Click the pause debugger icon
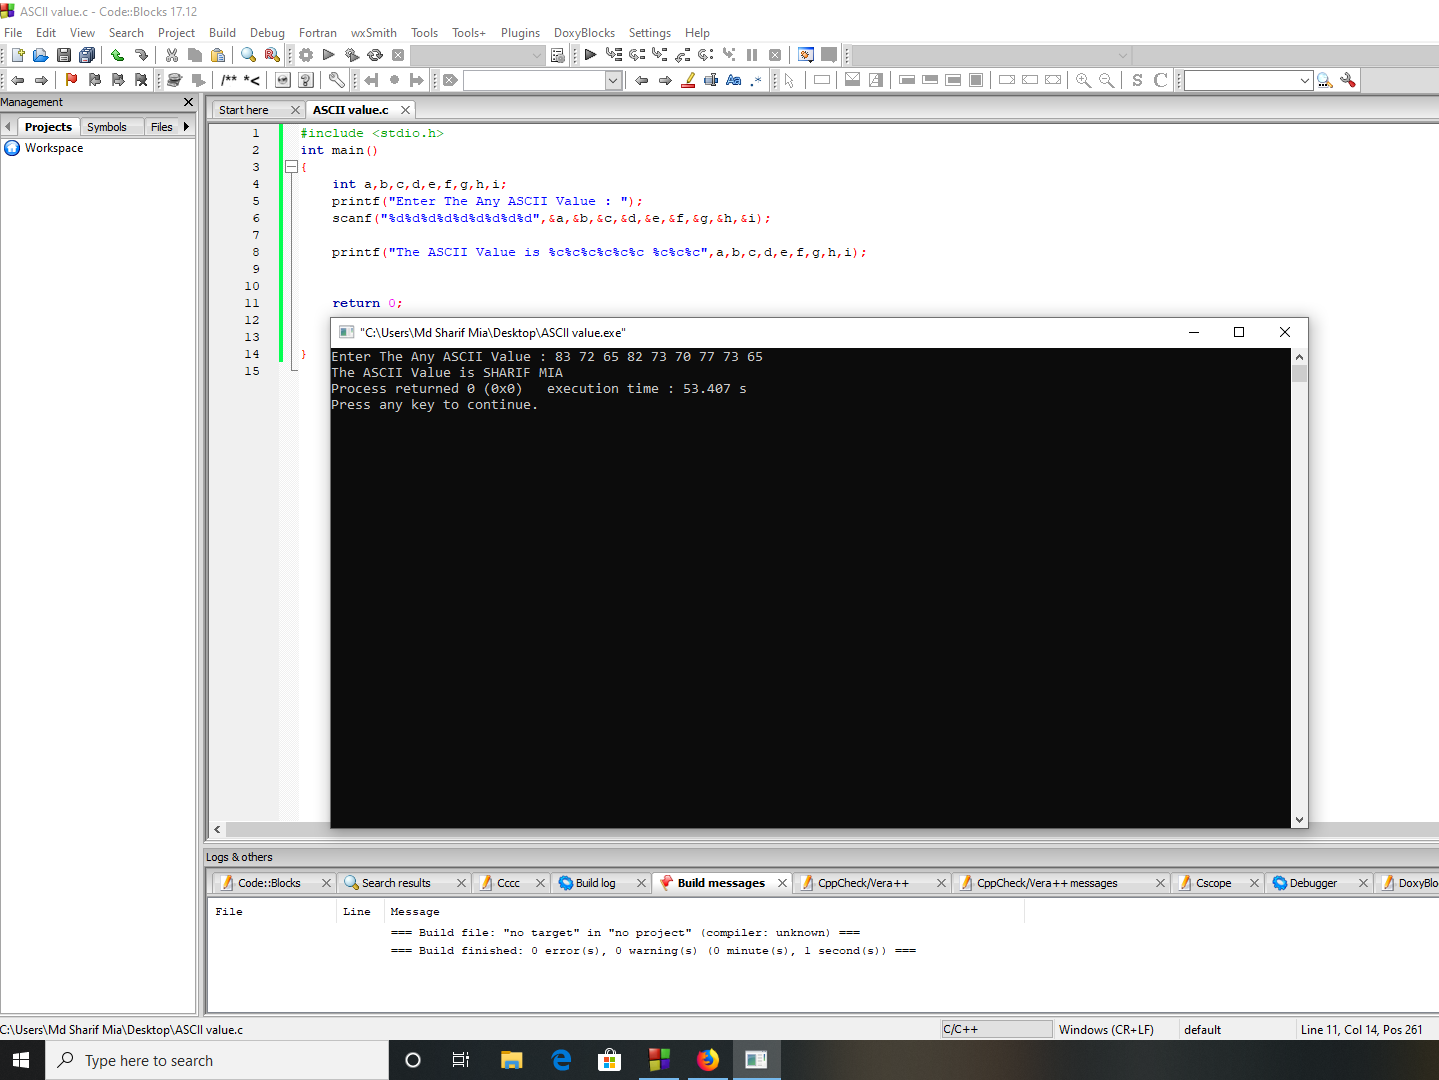 [752, 55]
